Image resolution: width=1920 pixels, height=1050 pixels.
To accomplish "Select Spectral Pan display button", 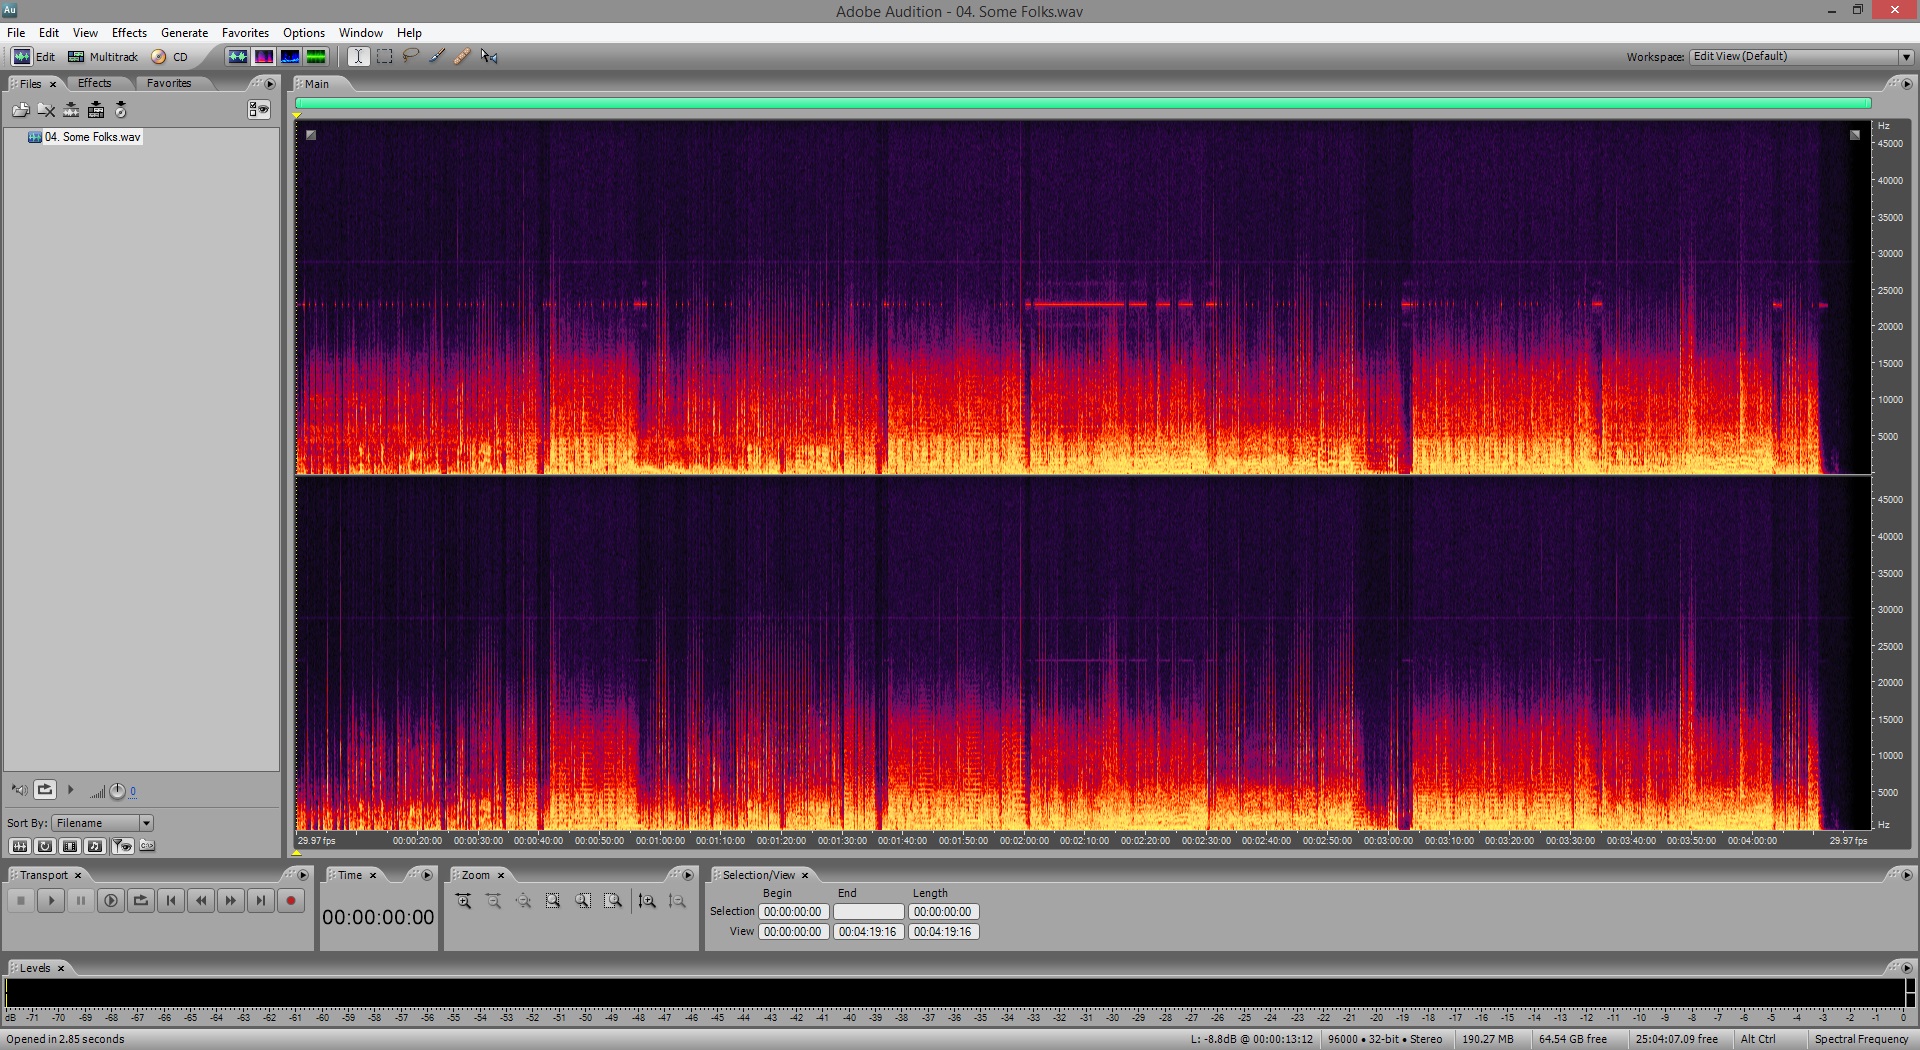I will [x=290, y=57].
